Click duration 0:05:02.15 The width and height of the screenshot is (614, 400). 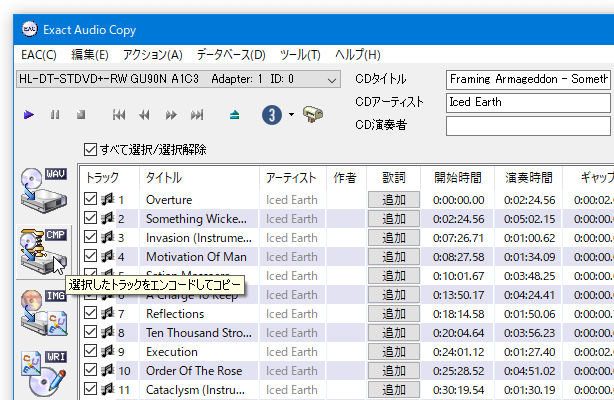click(529, 219)
